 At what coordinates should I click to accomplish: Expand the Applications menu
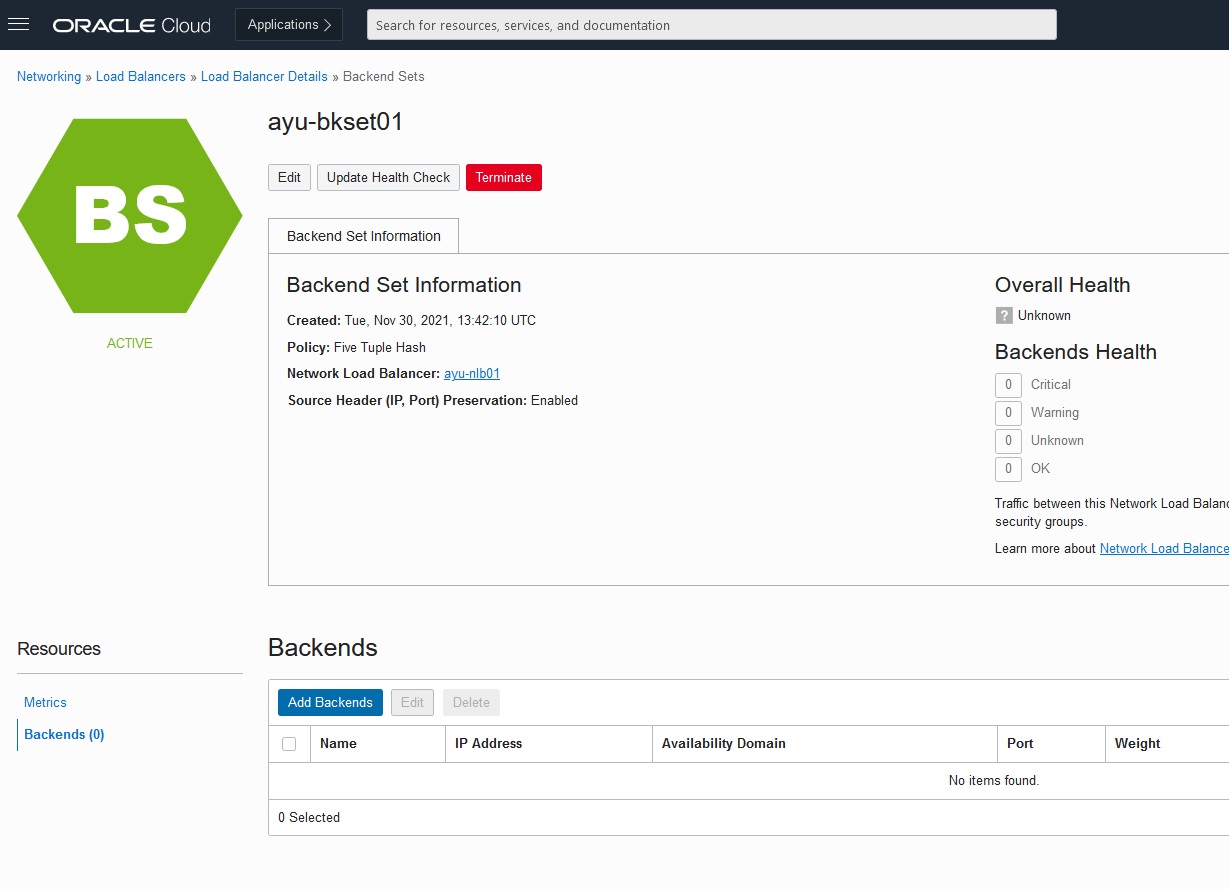click(x=289, y=25)
